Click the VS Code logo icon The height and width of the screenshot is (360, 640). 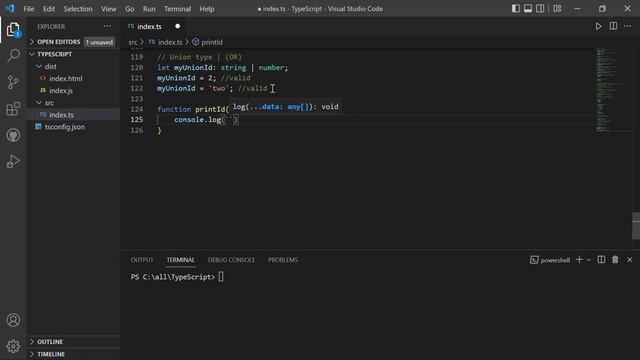point(10,8)
